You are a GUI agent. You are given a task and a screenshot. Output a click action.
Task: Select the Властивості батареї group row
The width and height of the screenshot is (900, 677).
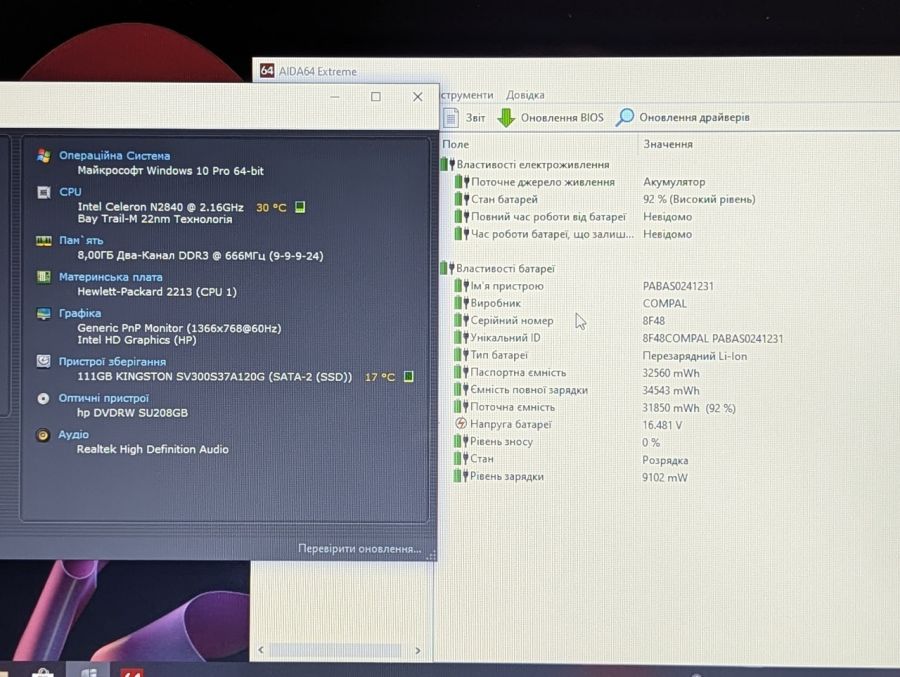click(x=498, y=269)
